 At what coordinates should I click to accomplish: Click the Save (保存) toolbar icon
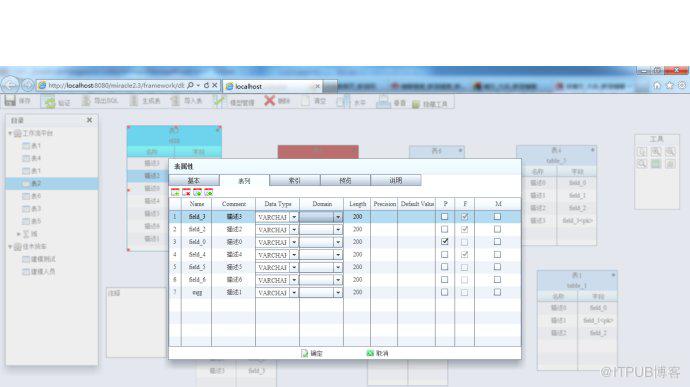click(x=10, y=101)
